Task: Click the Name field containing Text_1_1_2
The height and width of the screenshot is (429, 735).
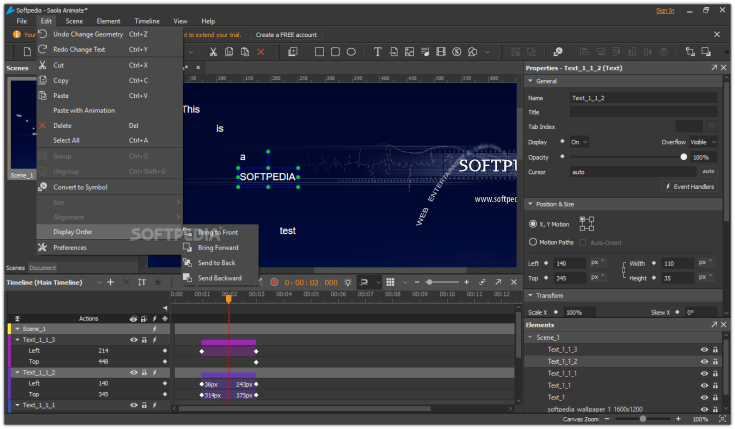Action: point(642,98)
